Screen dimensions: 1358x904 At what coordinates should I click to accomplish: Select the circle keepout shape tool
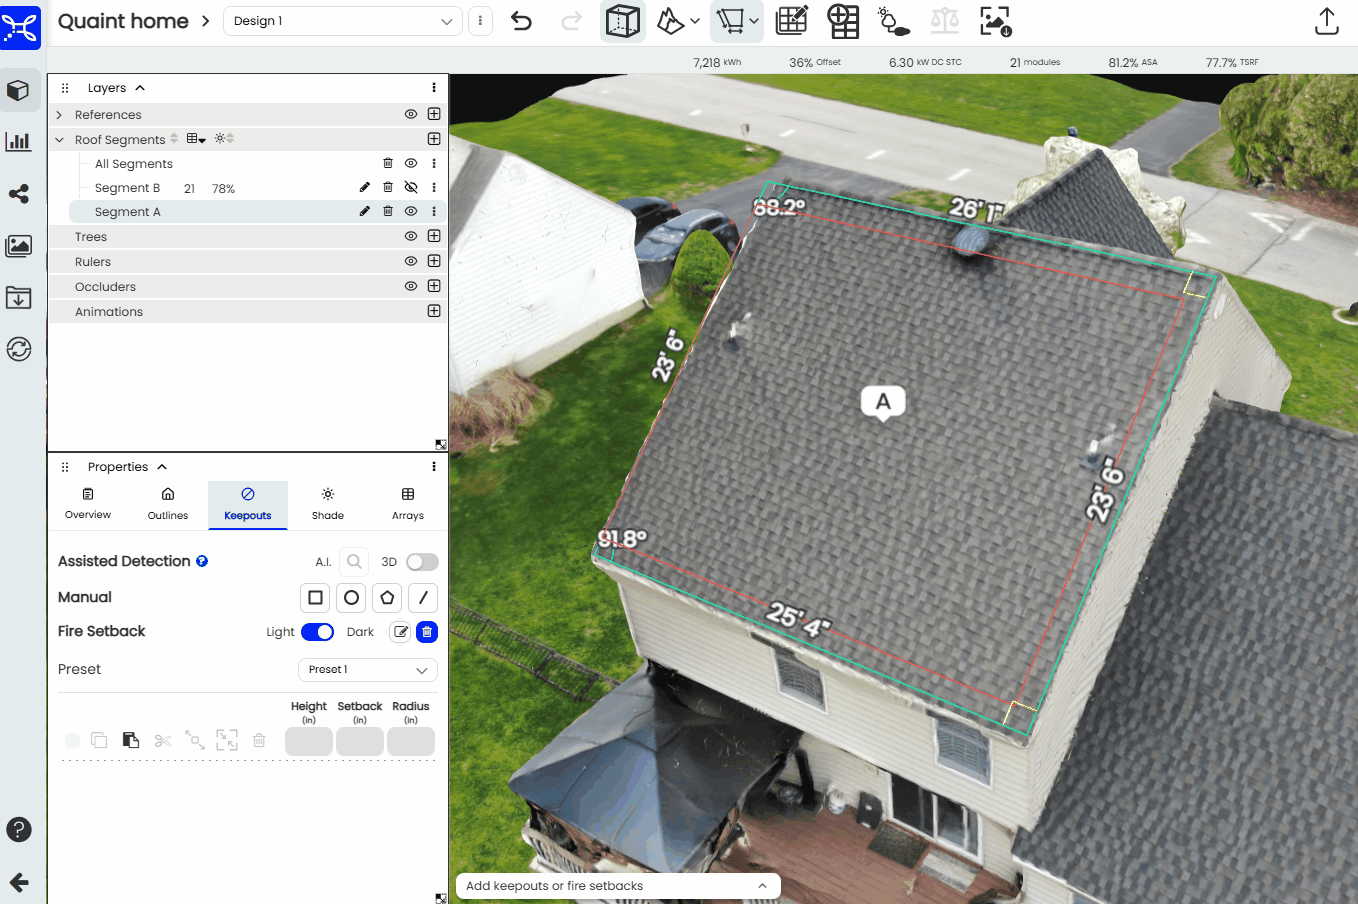[351, 598]
